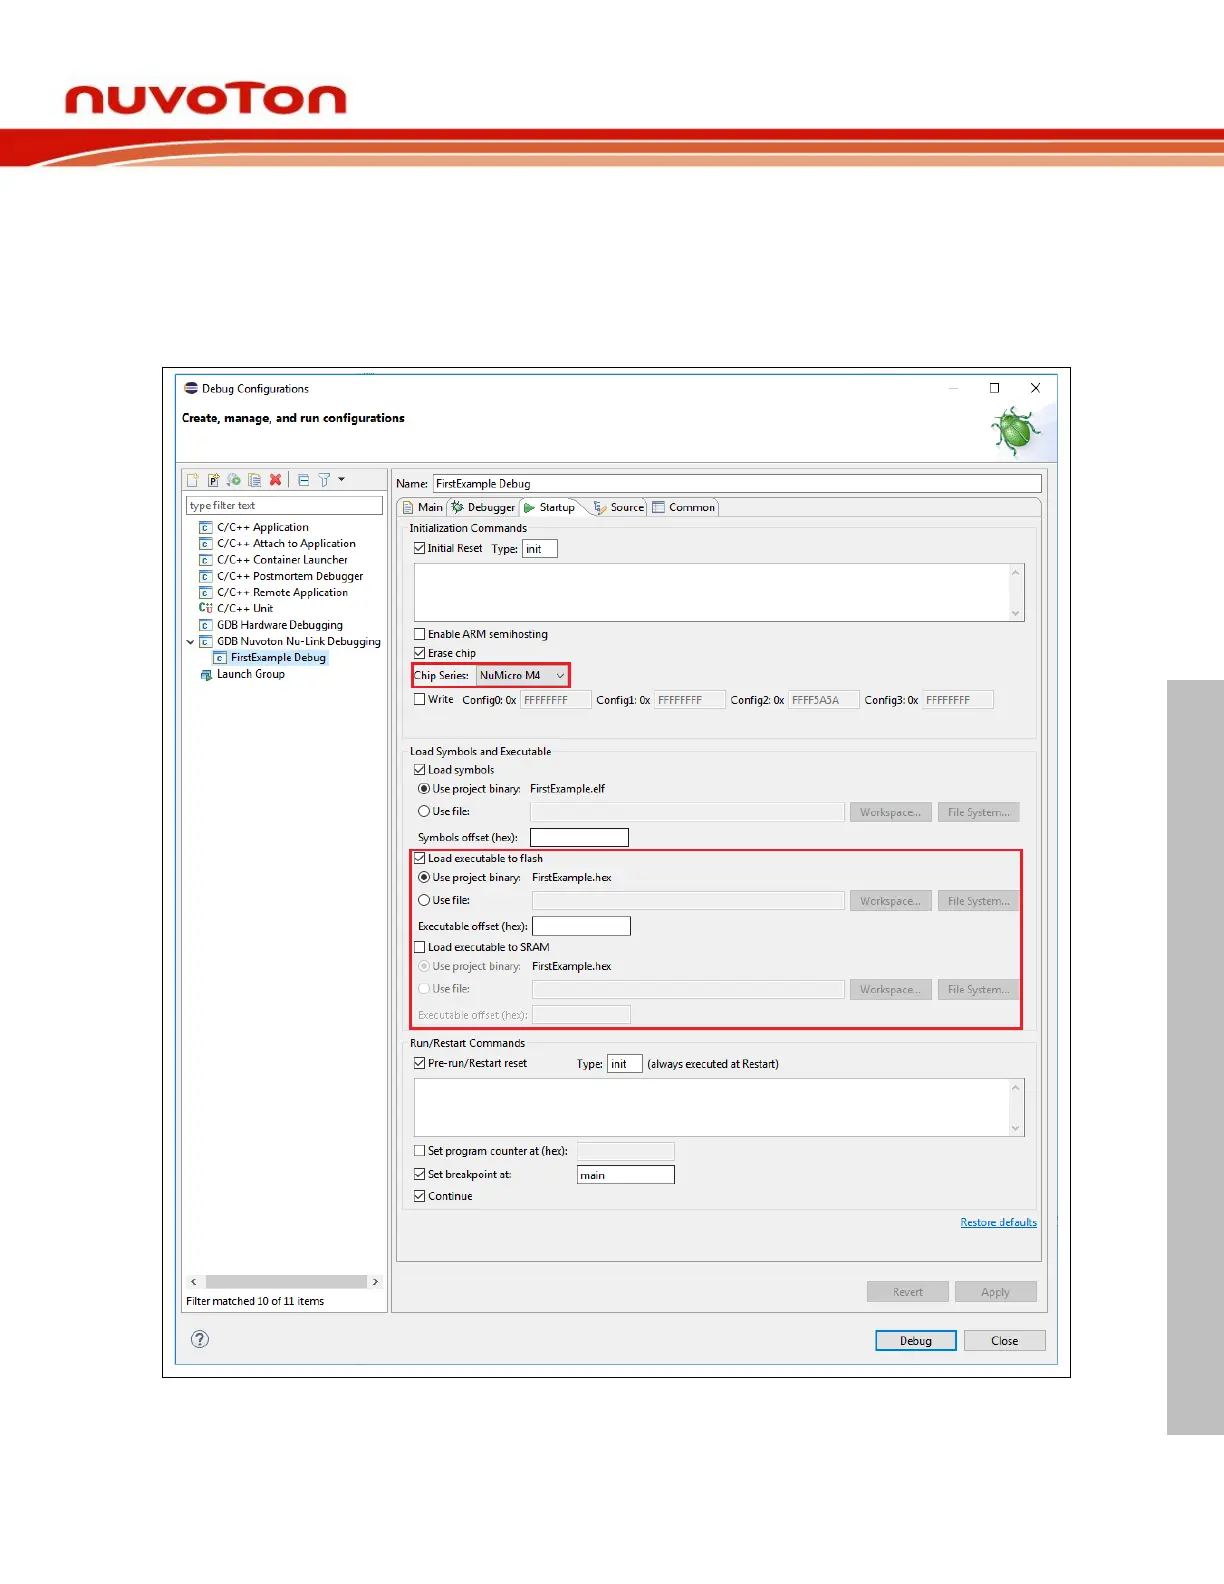Click the Launch Group icon

tap(205, 675)
